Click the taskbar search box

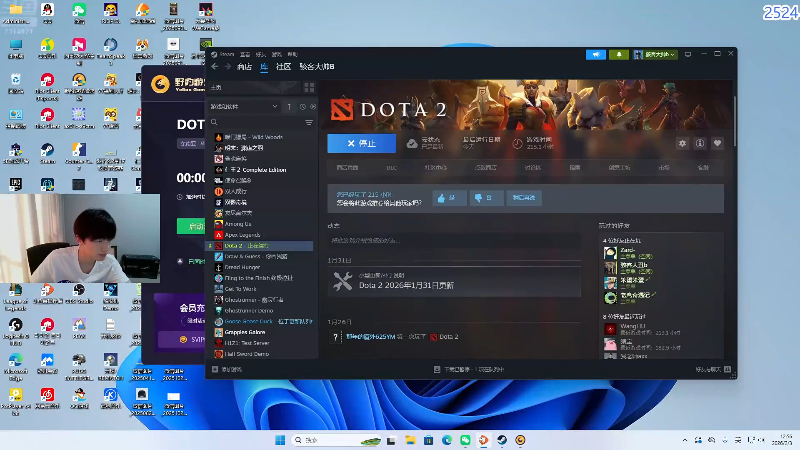pos(337,440)
